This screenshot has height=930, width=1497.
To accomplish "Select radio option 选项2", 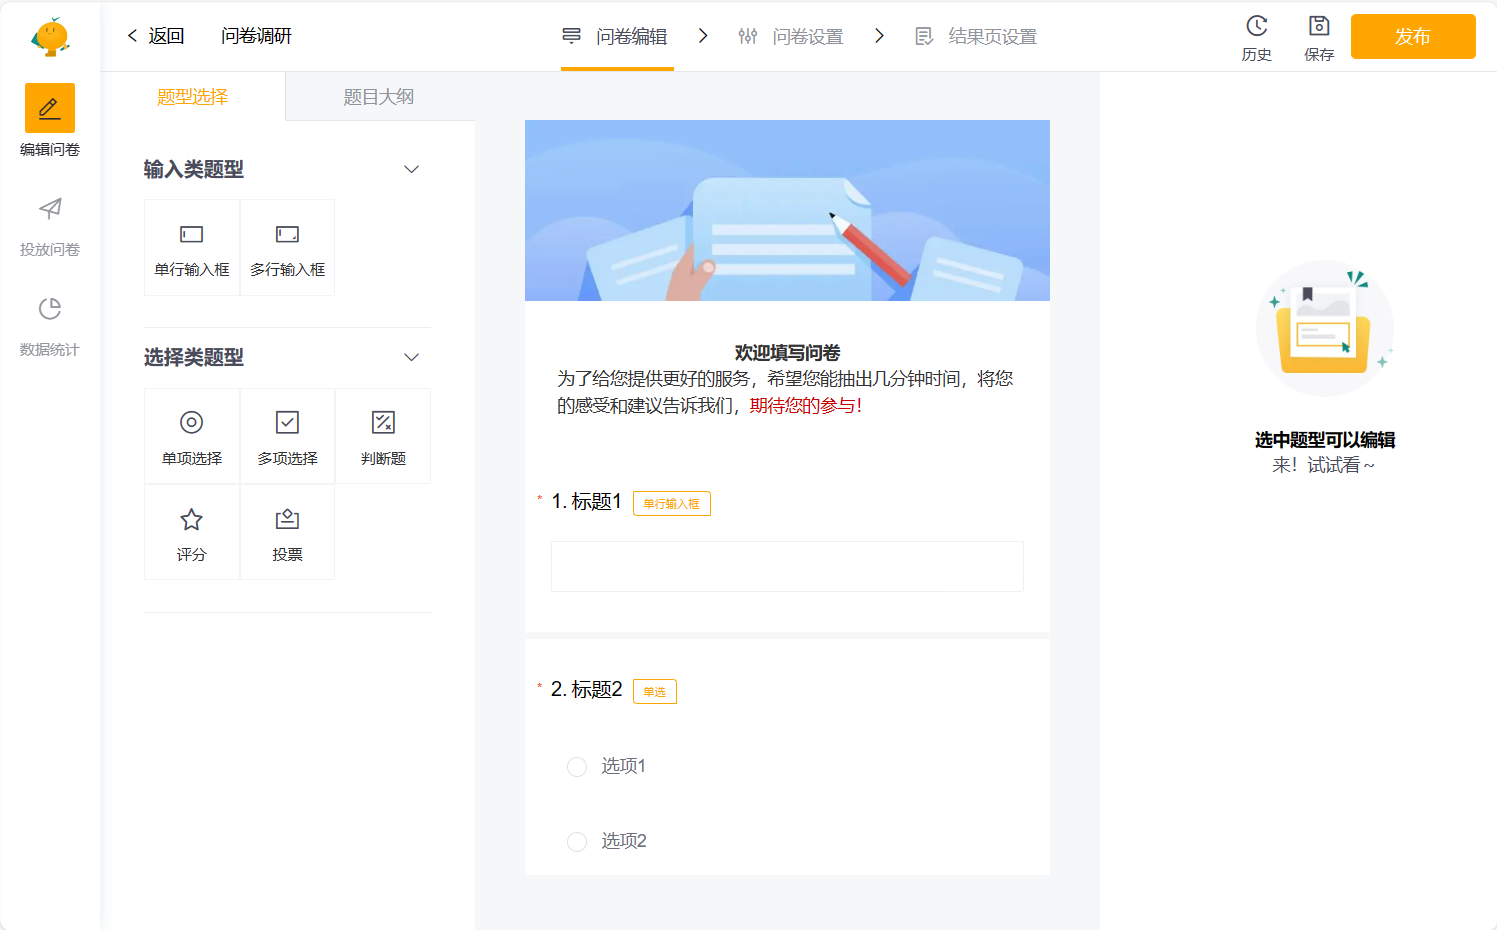I will point(577,842).
